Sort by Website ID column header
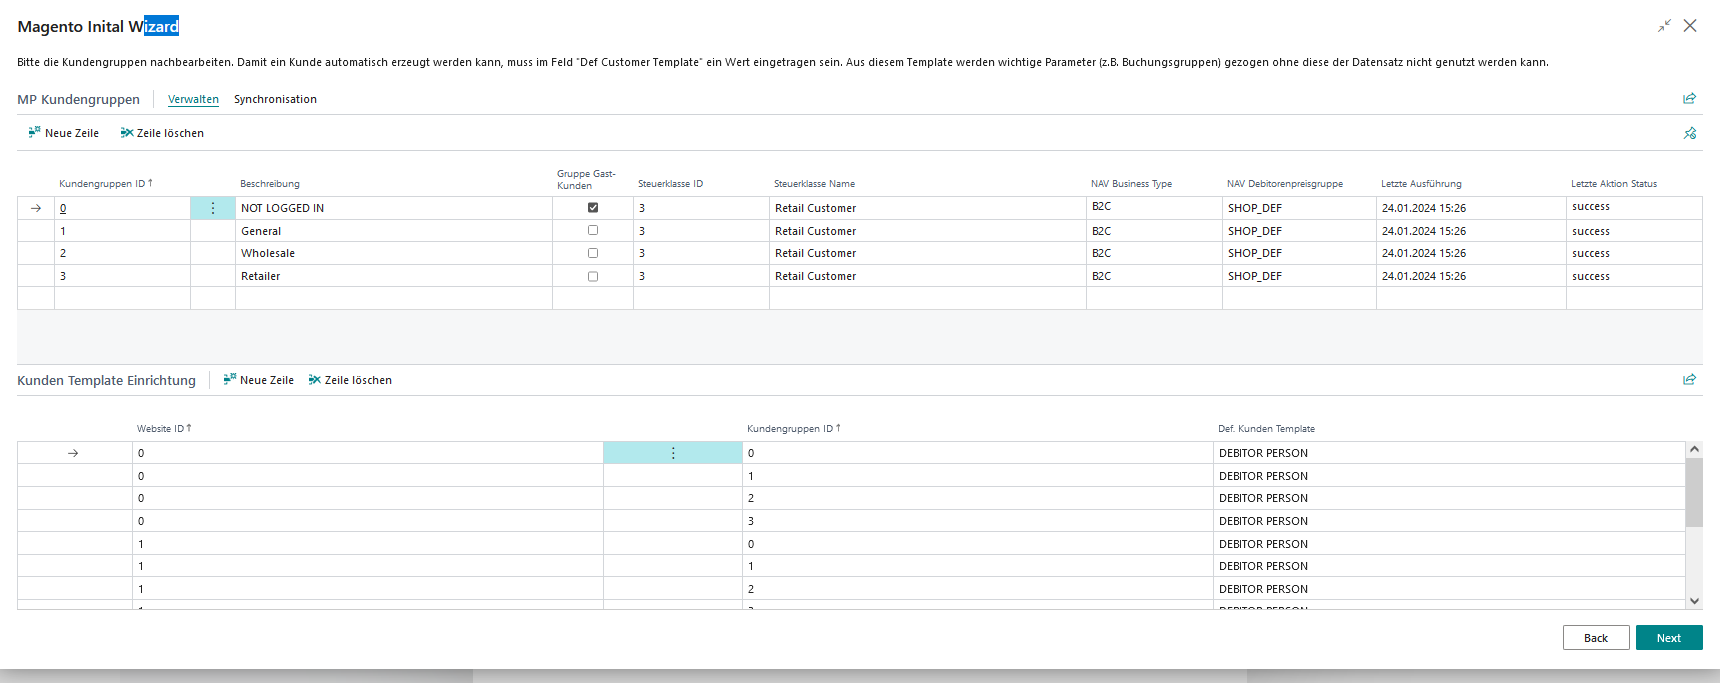 (164, 428)
